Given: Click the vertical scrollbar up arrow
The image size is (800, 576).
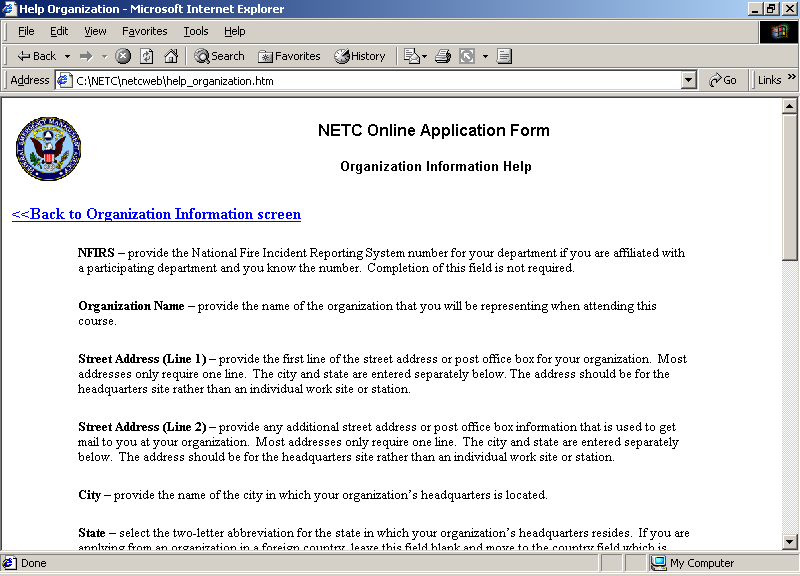Looking at the screenshot, I should [x=789, y=106].
